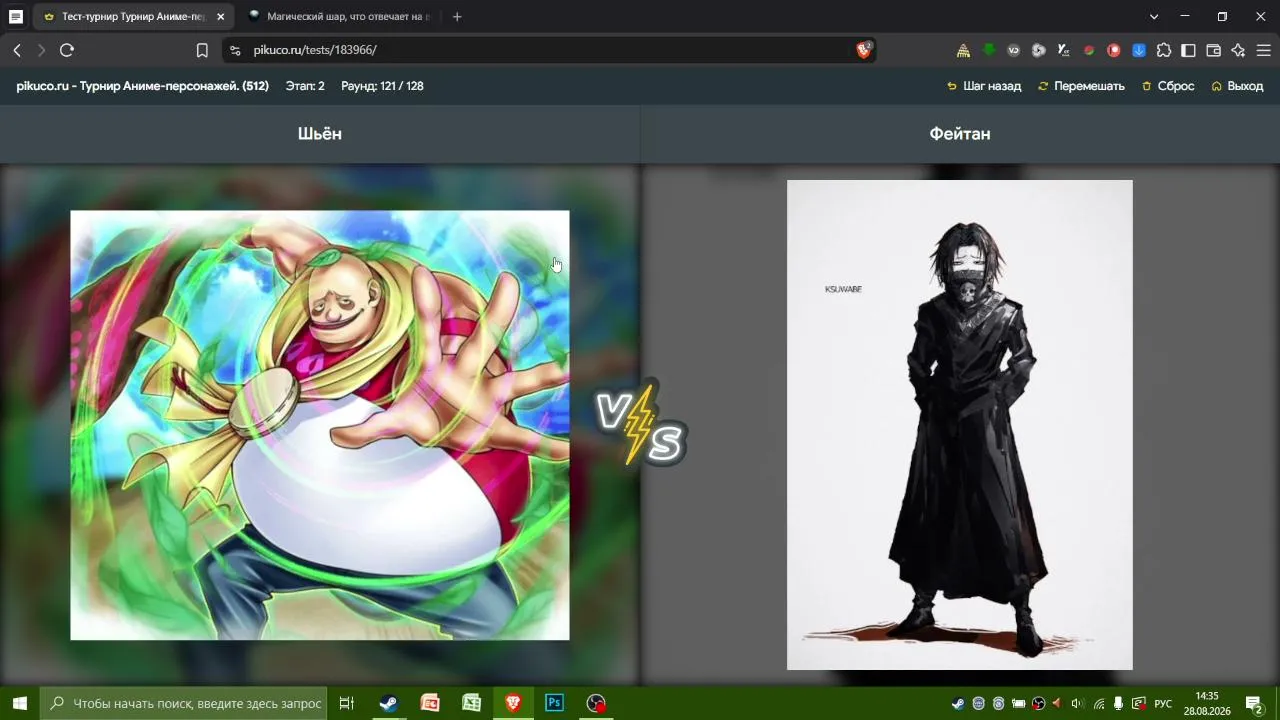1280x720 pixels.
Task: Reload the pikuco.ru page
Action: coord(67,50)
